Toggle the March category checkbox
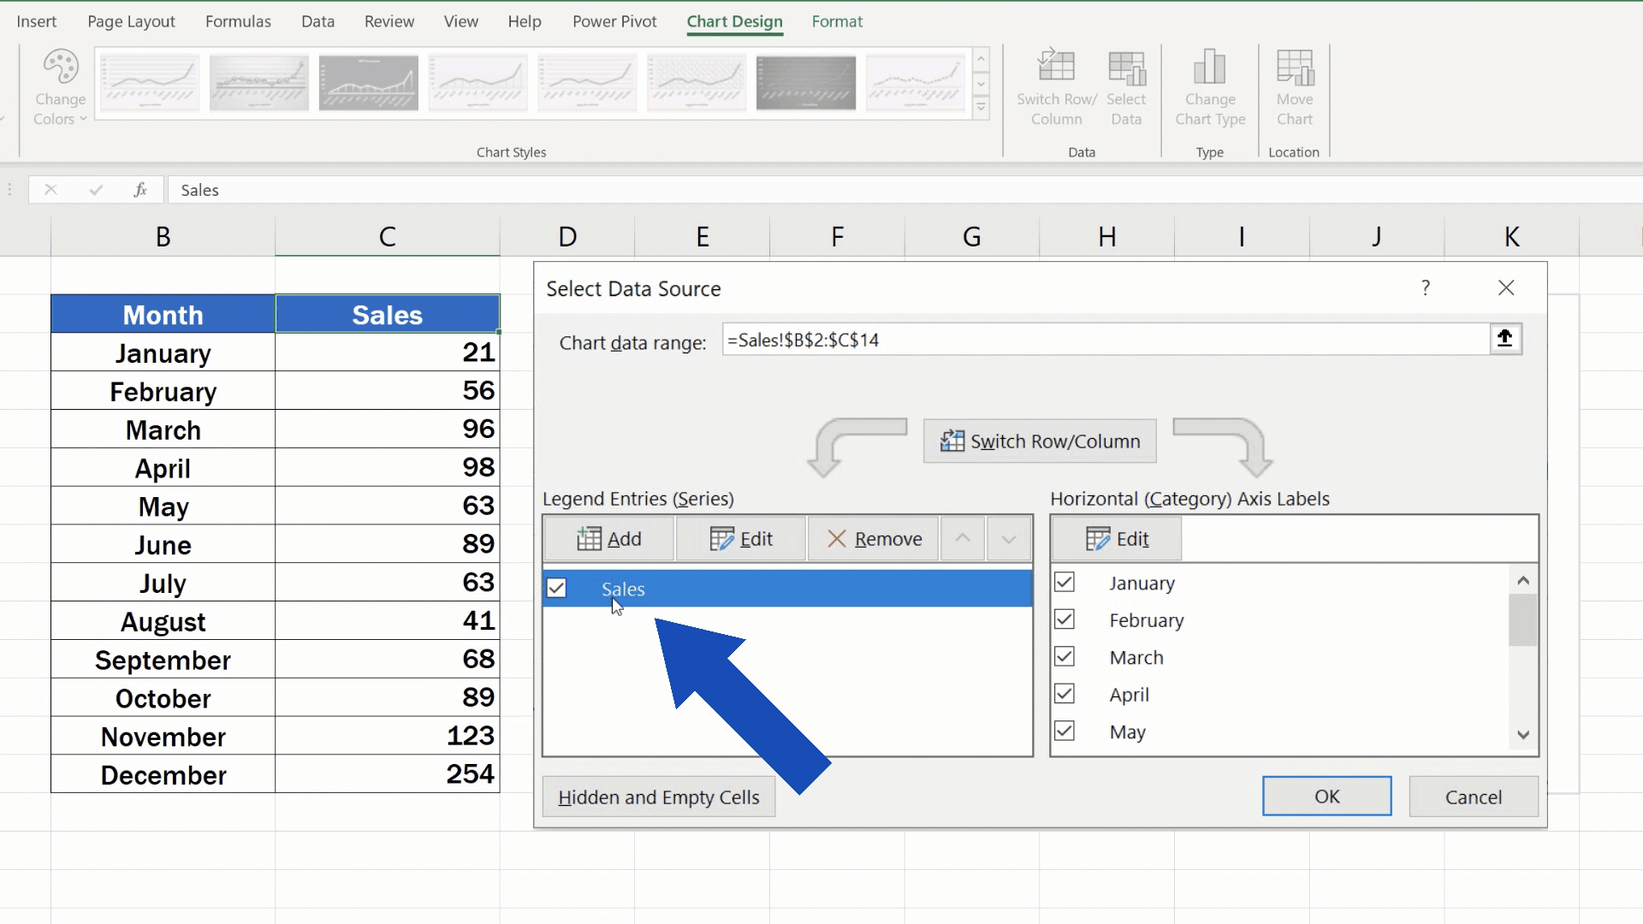This screenshot has width=1643, height=924. tap(1065, 657)
